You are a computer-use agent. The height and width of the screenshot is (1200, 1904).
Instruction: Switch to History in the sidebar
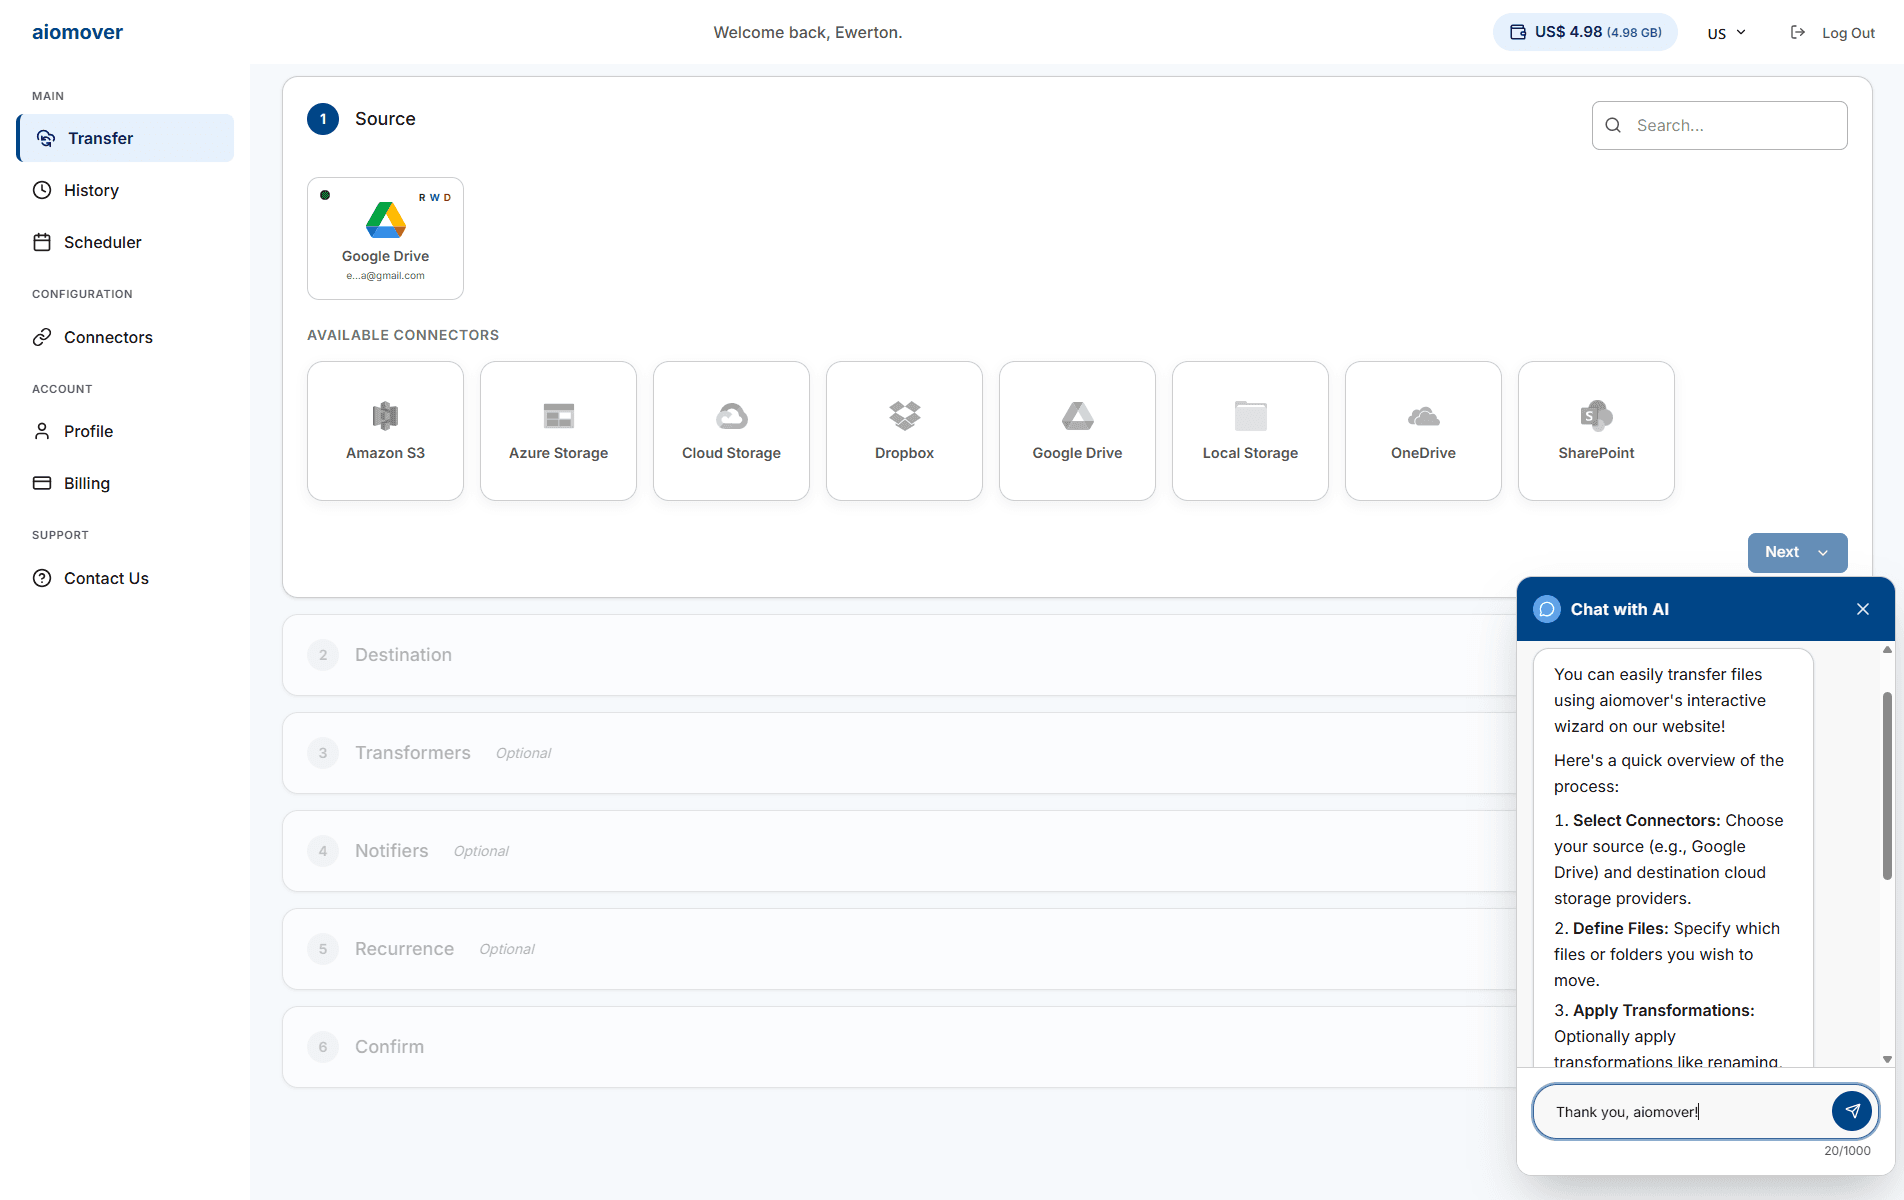(x=91, y=190)
